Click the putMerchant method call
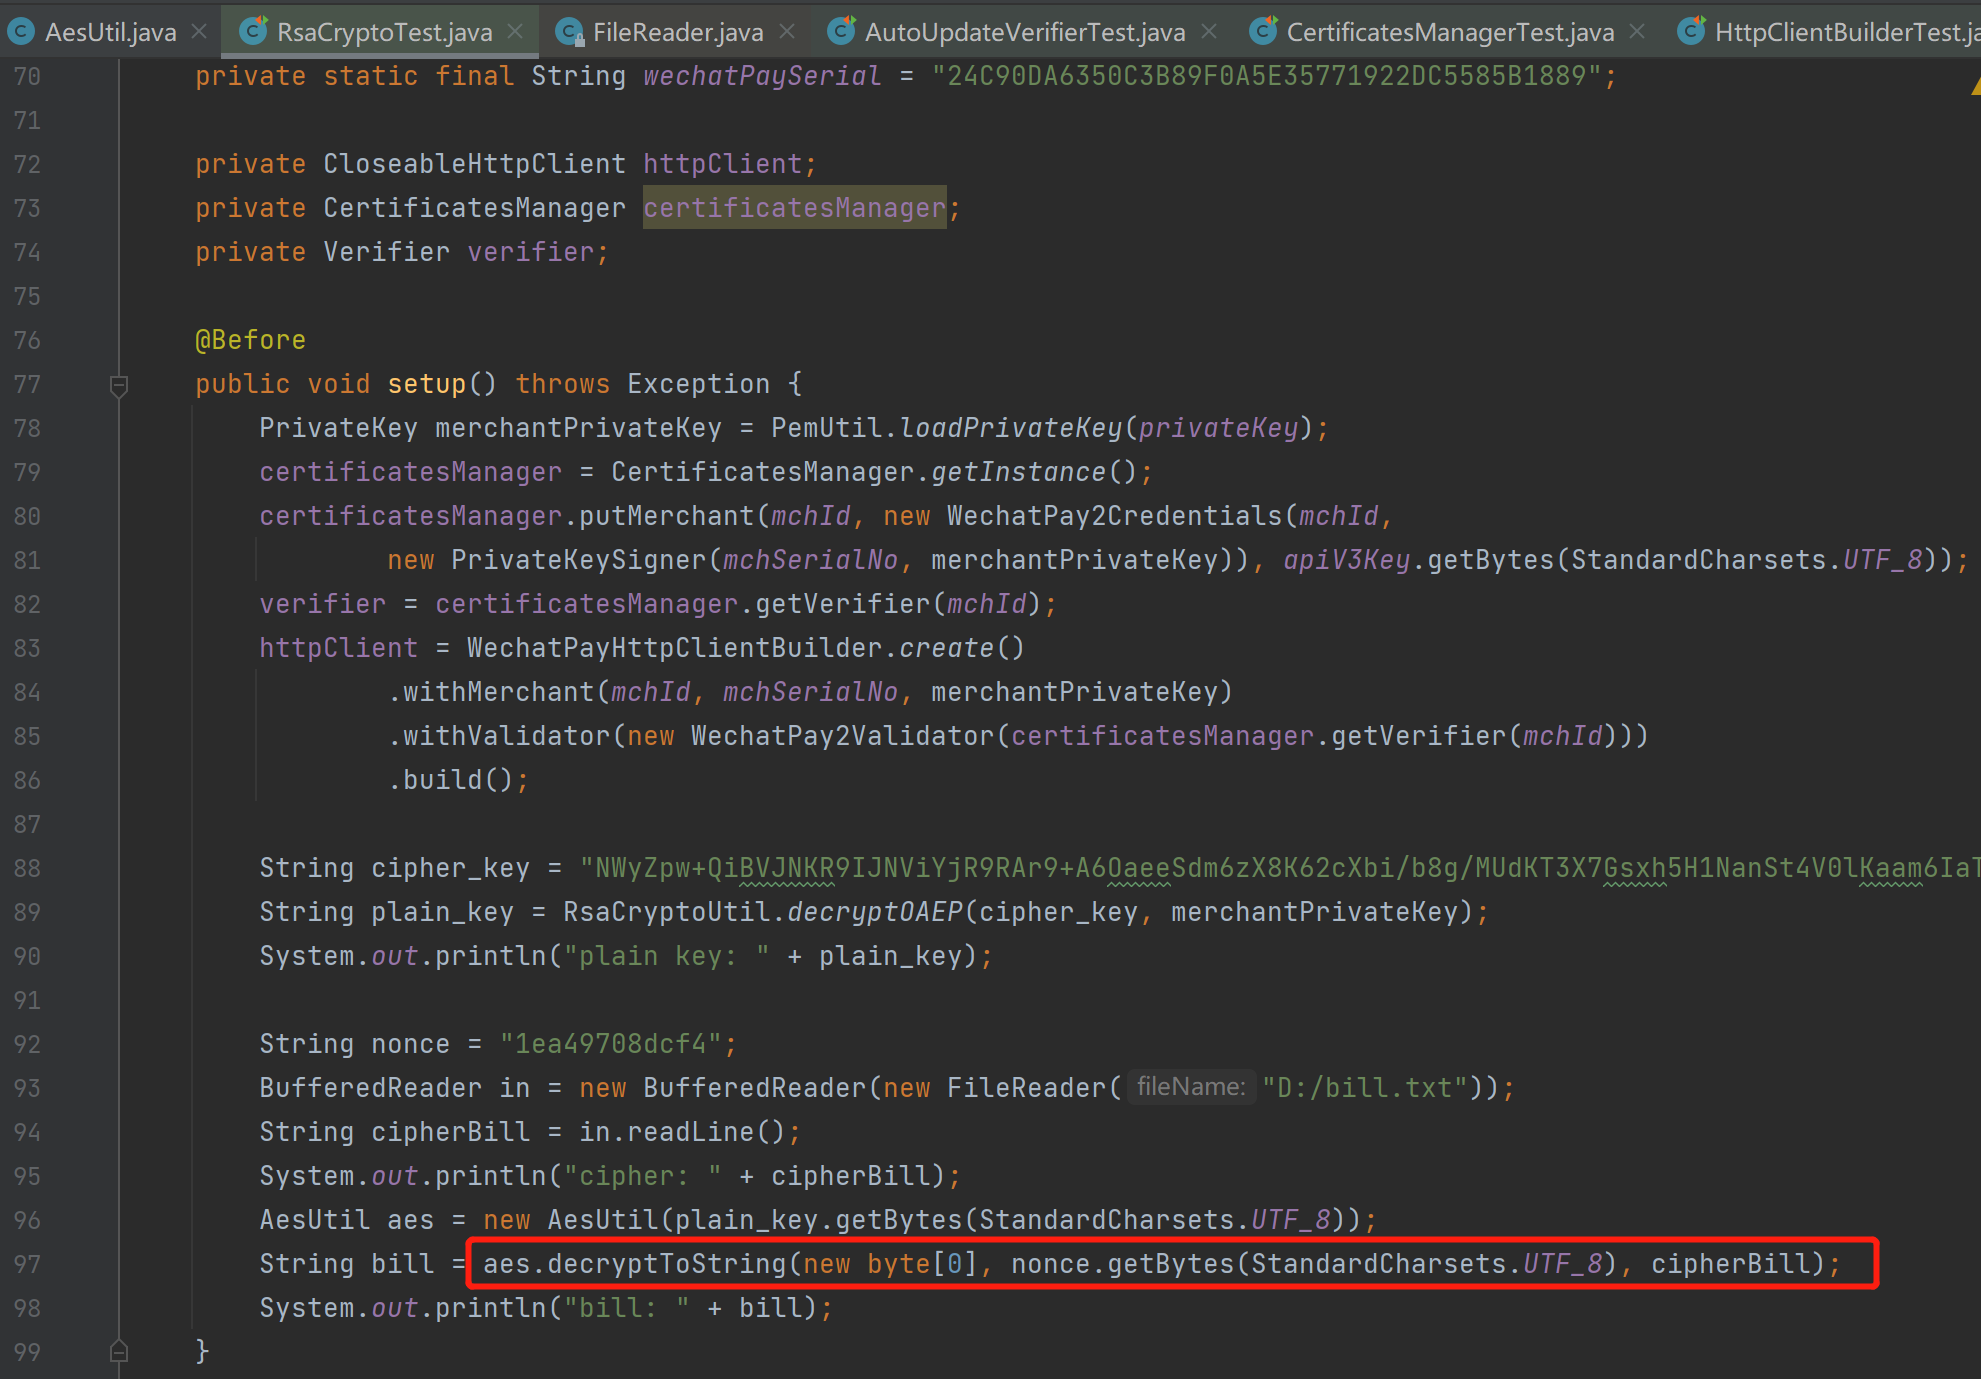This screenshot has width=1981, height=1379. 666,516
